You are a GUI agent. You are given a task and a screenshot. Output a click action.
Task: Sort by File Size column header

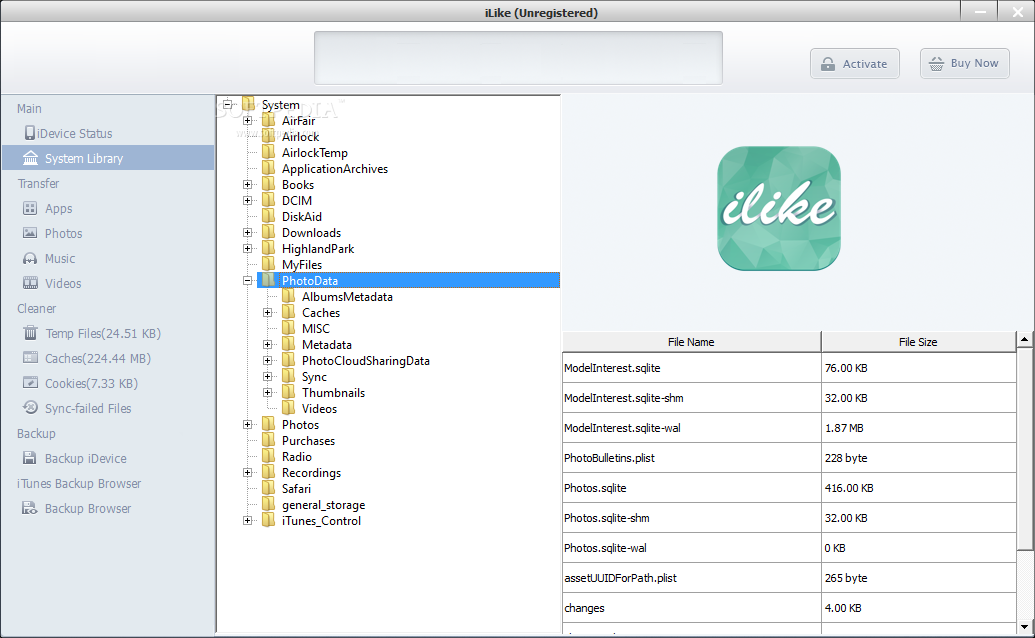(x=918, y=342)
